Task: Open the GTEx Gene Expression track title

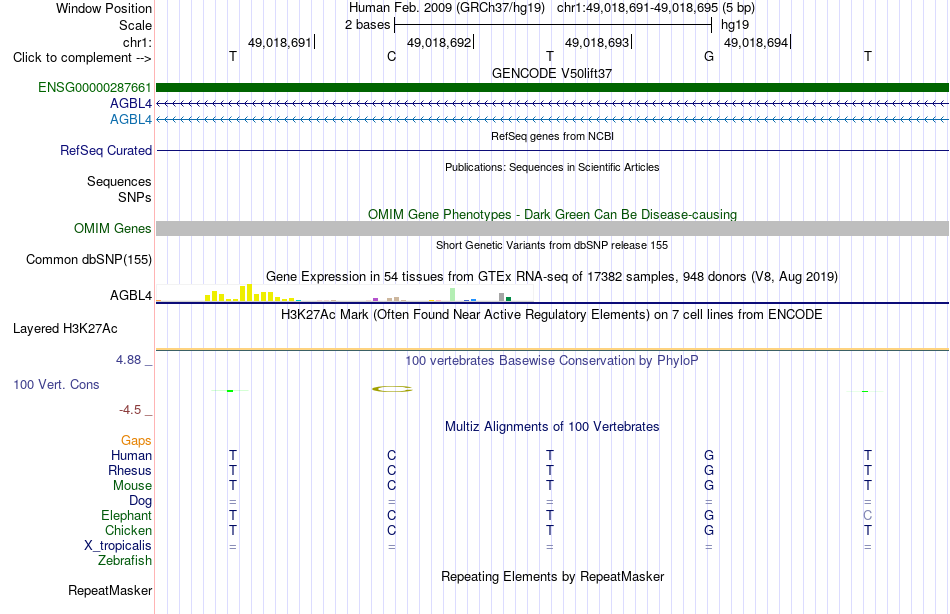Action: (552, 277)
